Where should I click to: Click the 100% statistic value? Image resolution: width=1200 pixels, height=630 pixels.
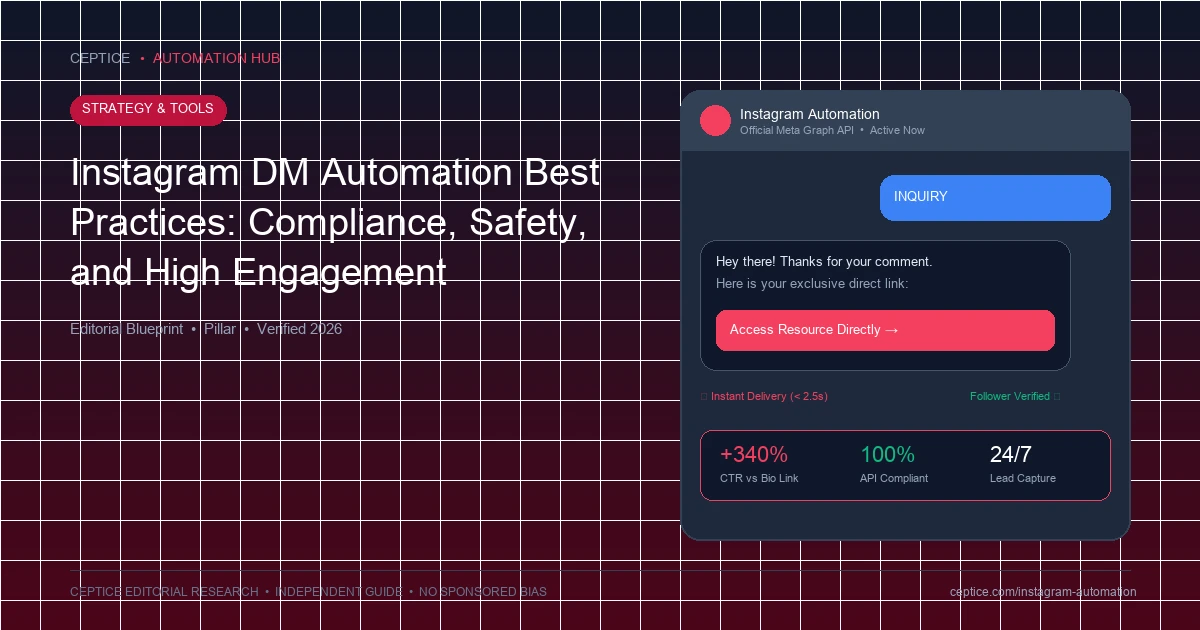(887, 455)
